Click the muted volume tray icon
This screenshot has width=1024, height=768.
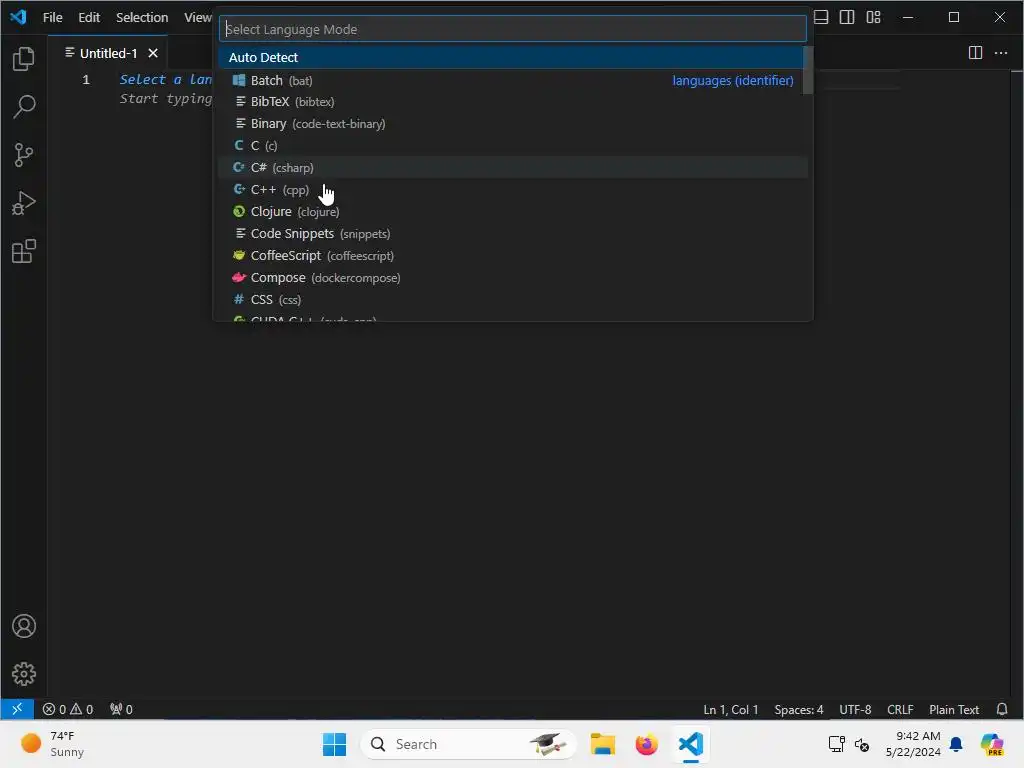pyautogui.click(x=862, y=744)
